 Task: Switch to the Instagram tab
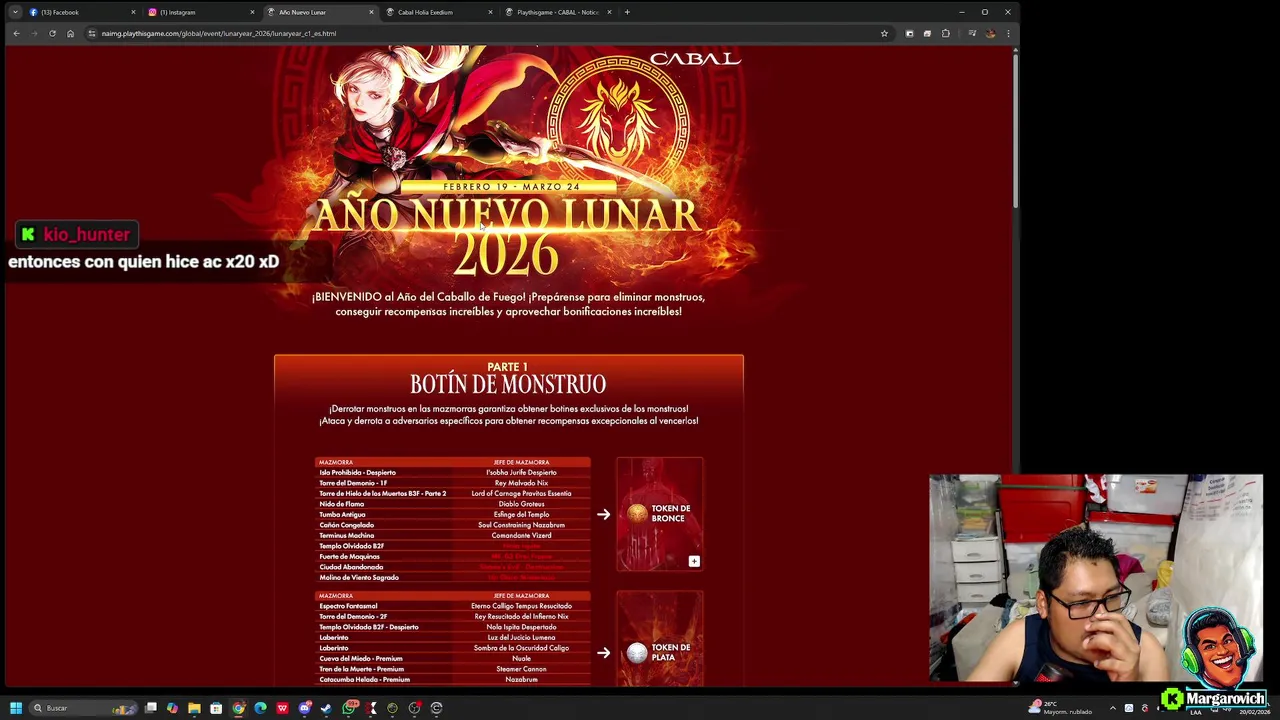pyautogui.click(x=199, y=12)
